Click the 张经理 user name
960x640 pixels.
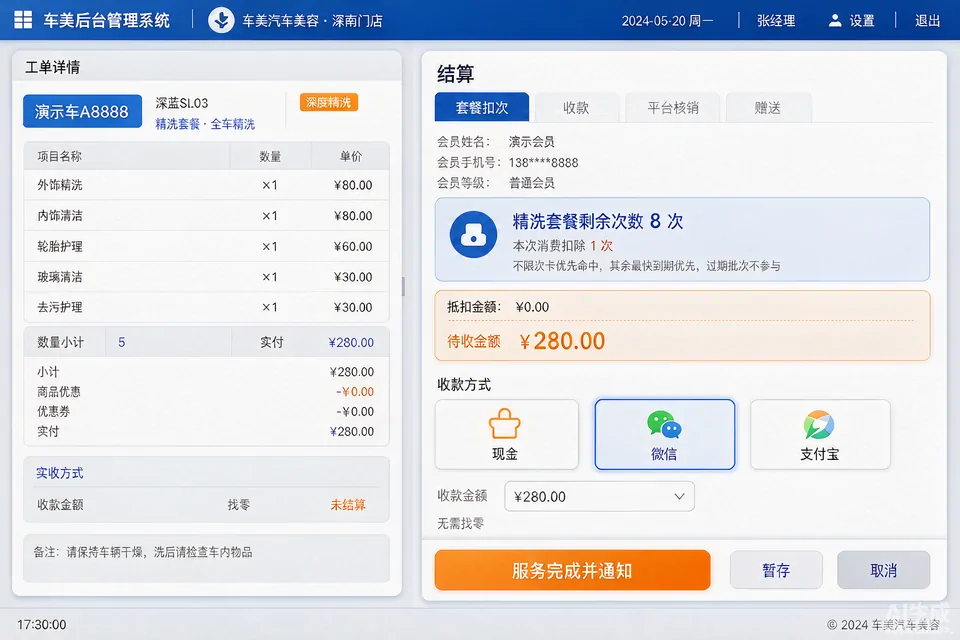[x=776, y=21]
